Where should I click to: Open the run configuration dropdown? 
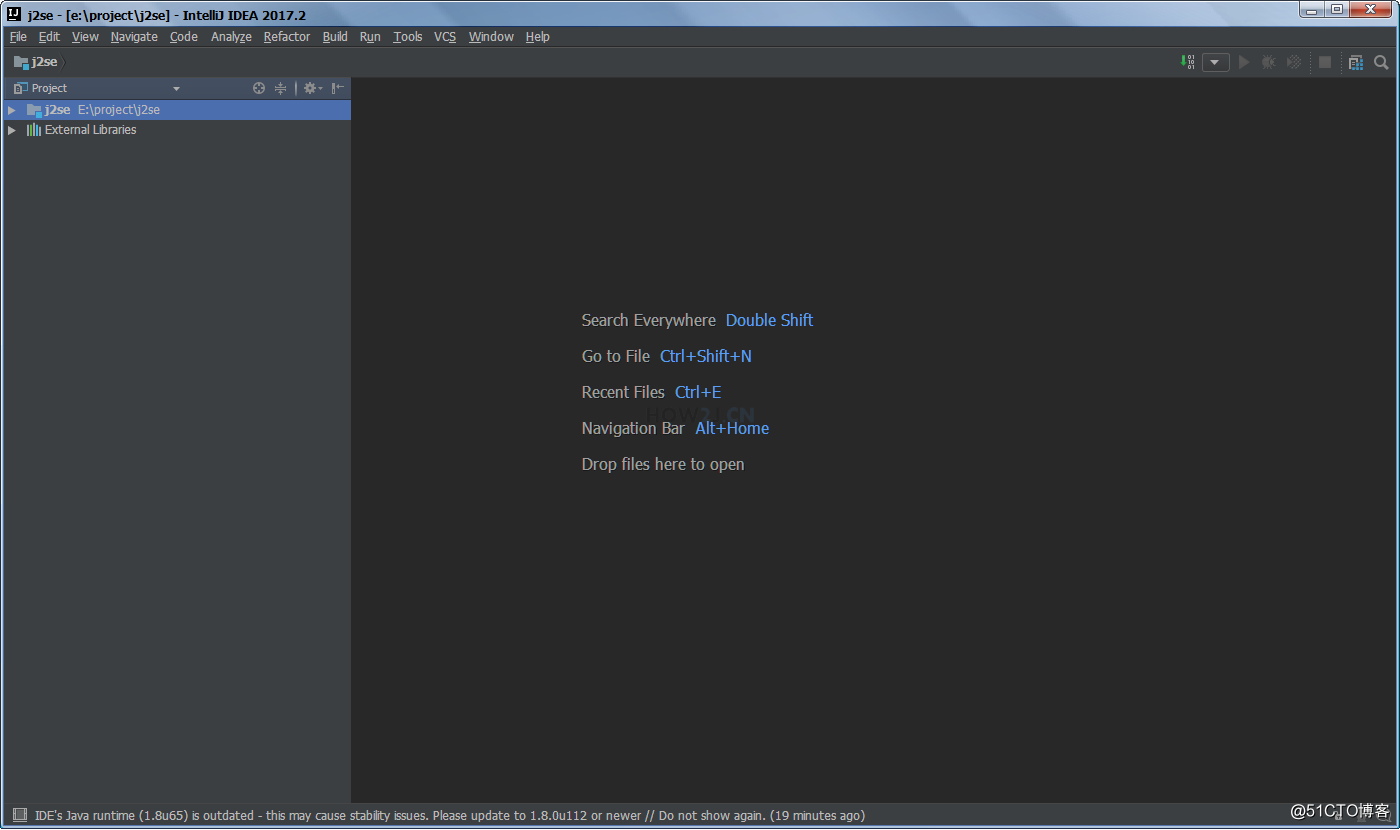point(1215,62)
